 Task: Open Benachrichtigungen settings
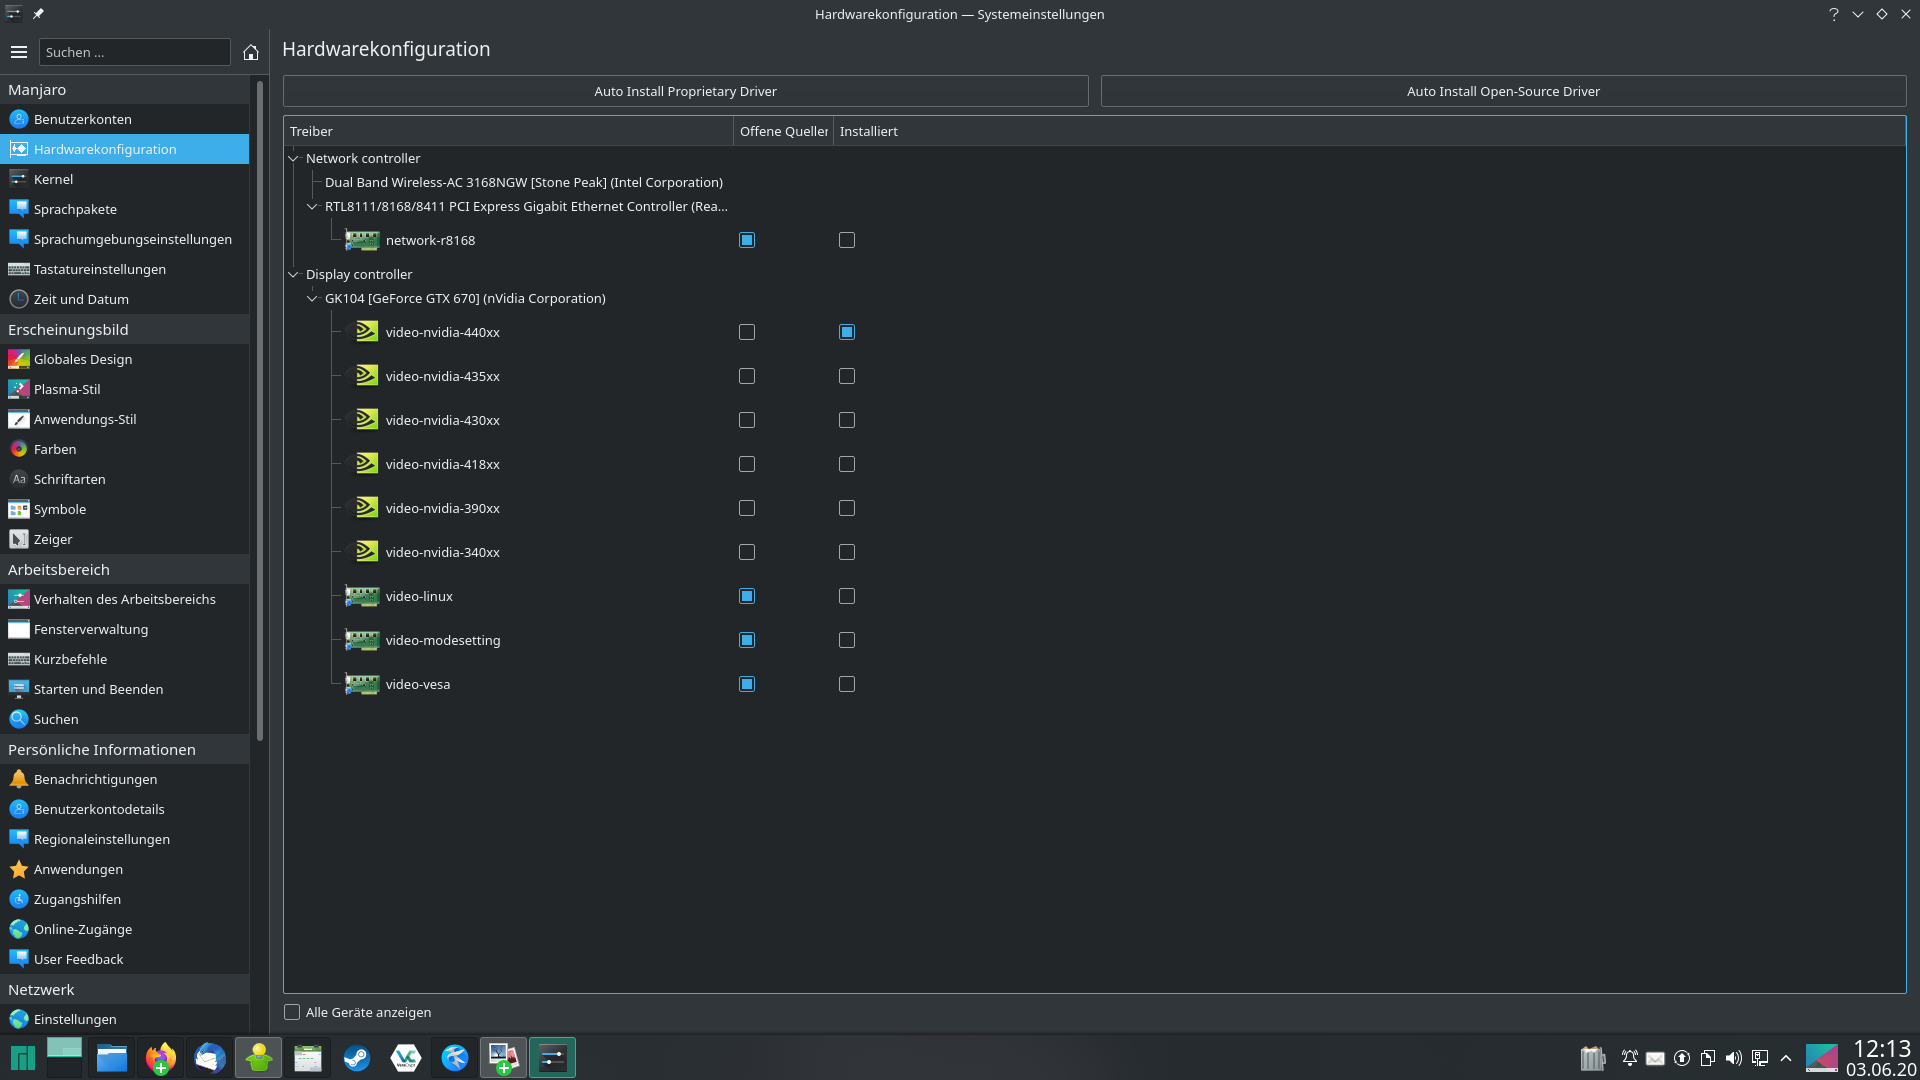(x=124, y=779)
